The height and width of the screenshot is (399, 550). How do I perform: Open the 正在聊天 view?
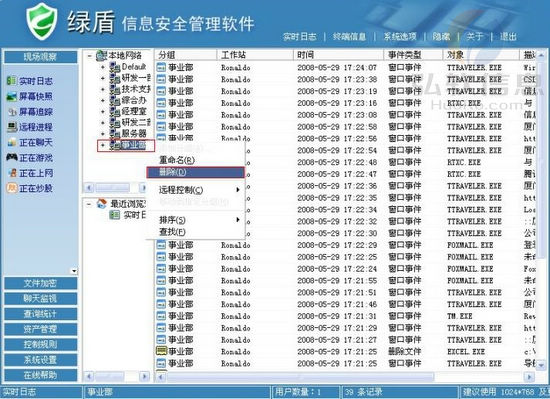30,142
